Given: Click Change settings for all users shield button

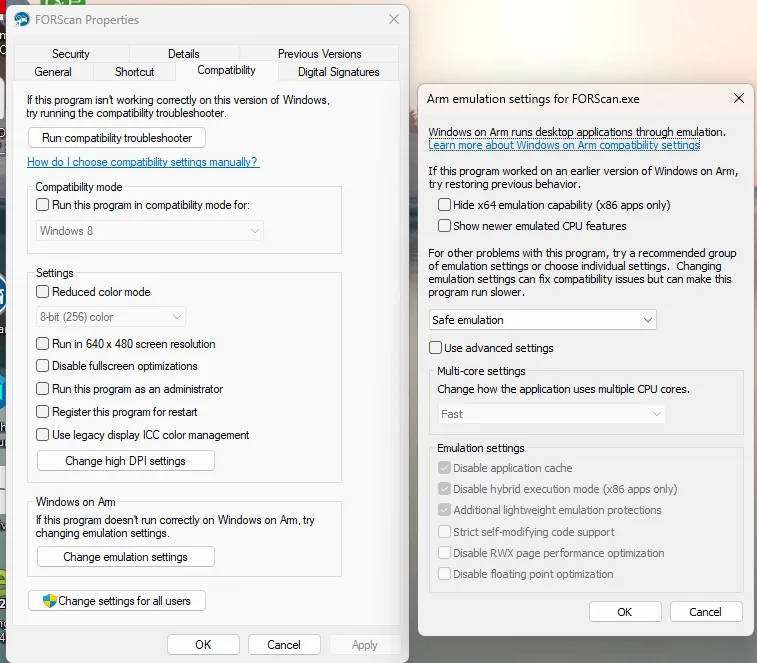Looking at the screenshot, I should [x=117, y=601].
